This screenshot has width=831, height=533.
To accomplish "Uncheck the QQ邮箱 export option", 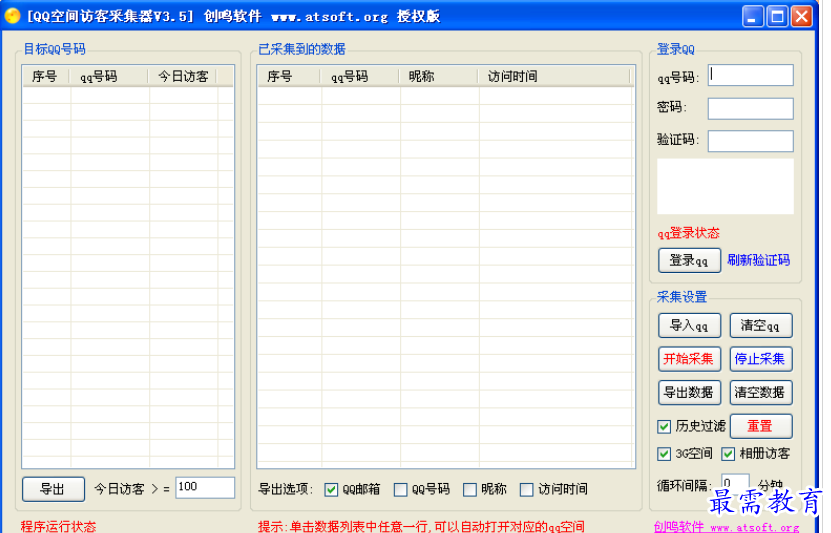I will [x=331, y=490].
